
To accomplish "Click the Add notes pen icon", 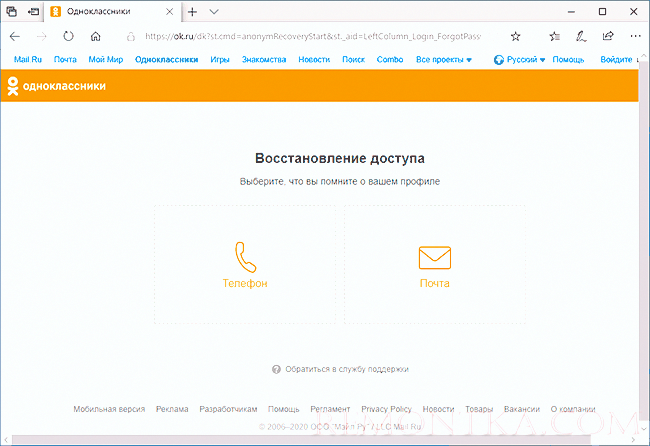I will 581,36.
